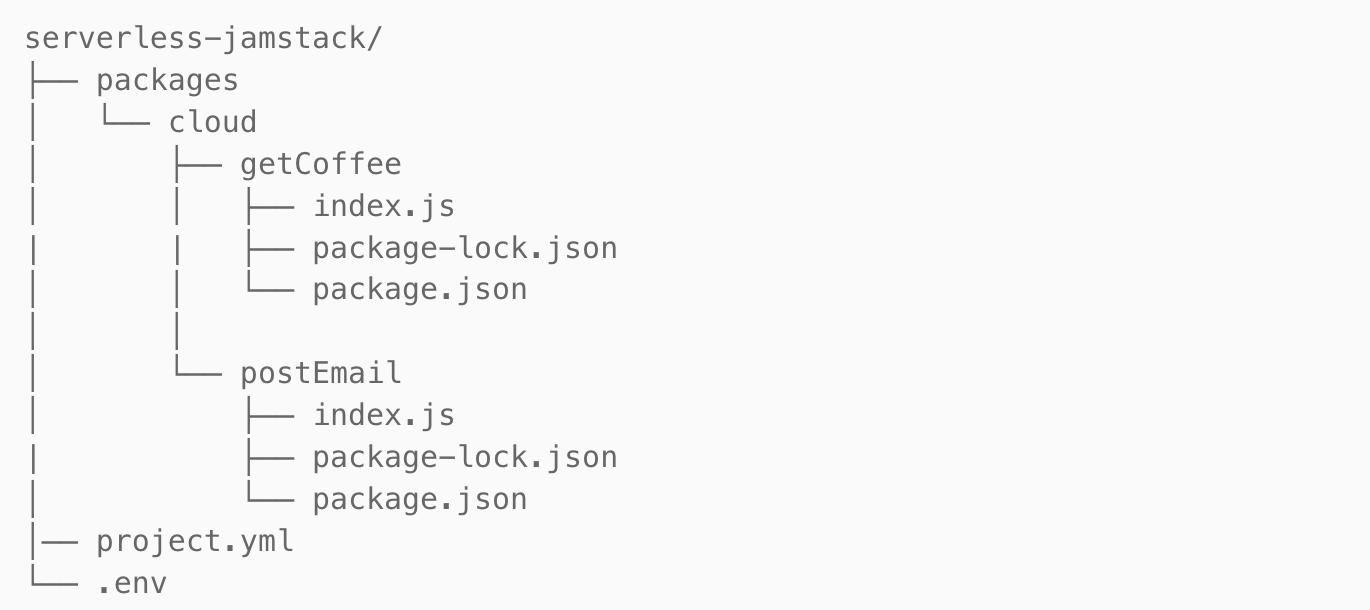Open the cloud directory
Image resolution: width=1370 pixels, height=610 pixels.
pyautogui.click(x=212, y=122)
